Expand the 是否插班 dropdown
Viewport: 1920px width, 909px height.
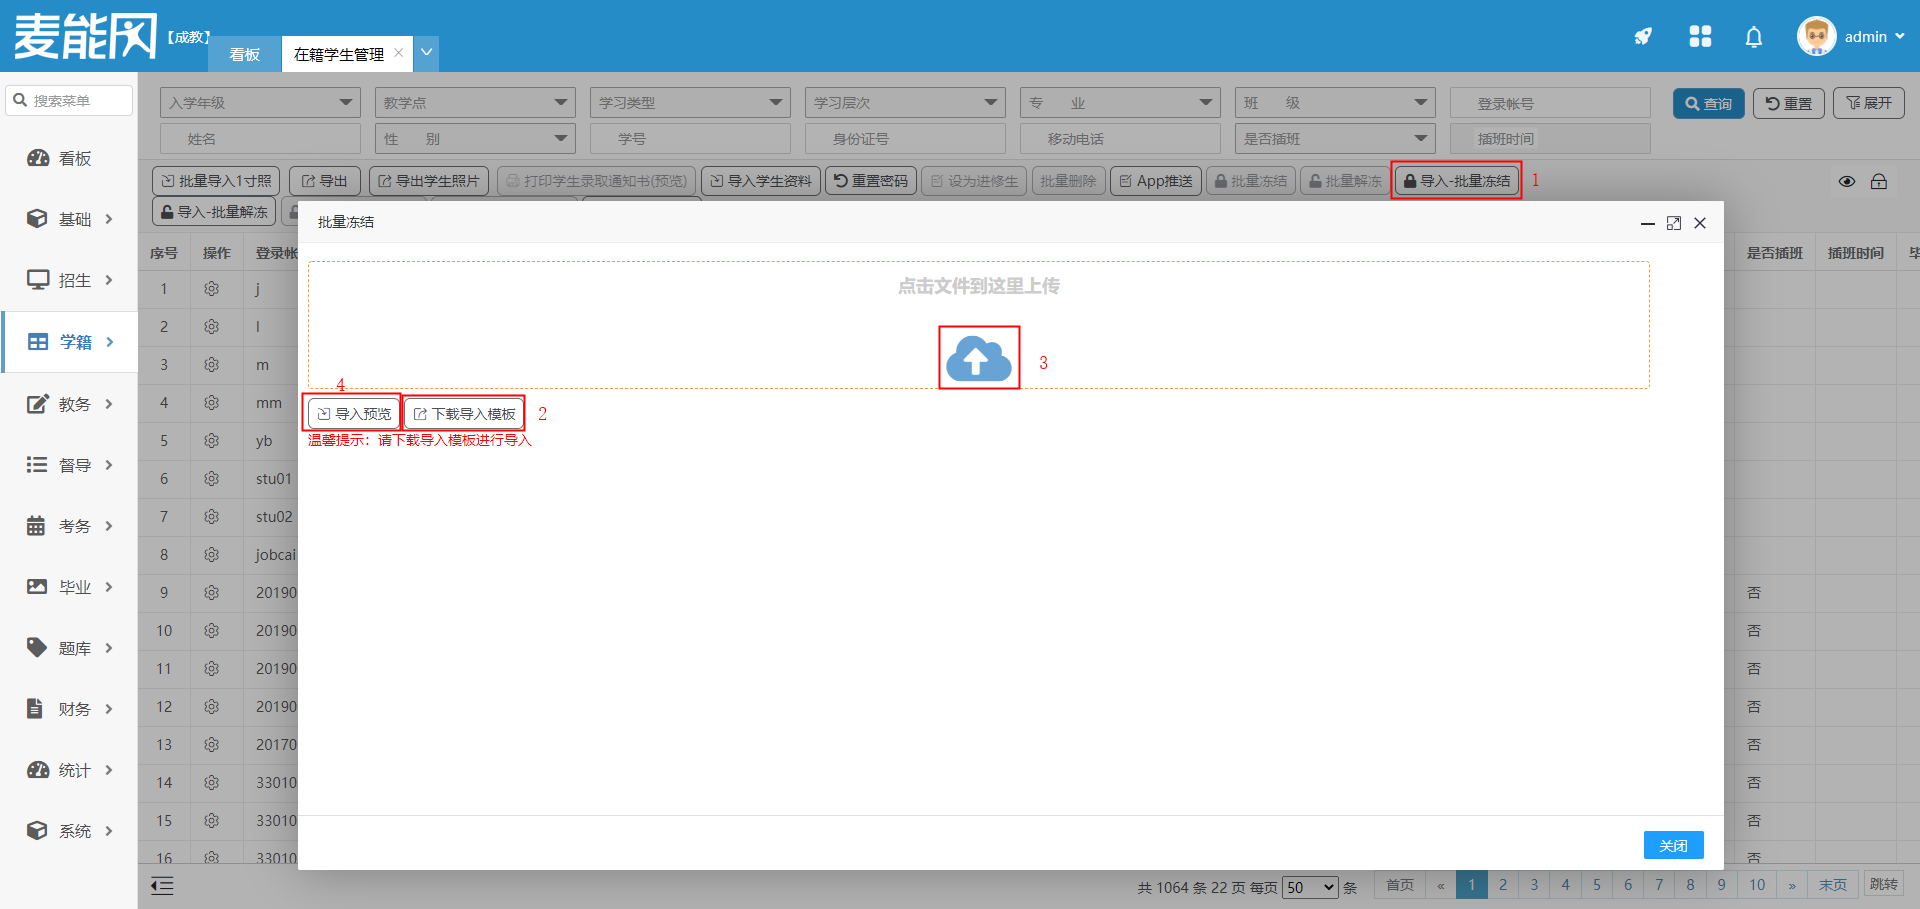point(1334,139)
